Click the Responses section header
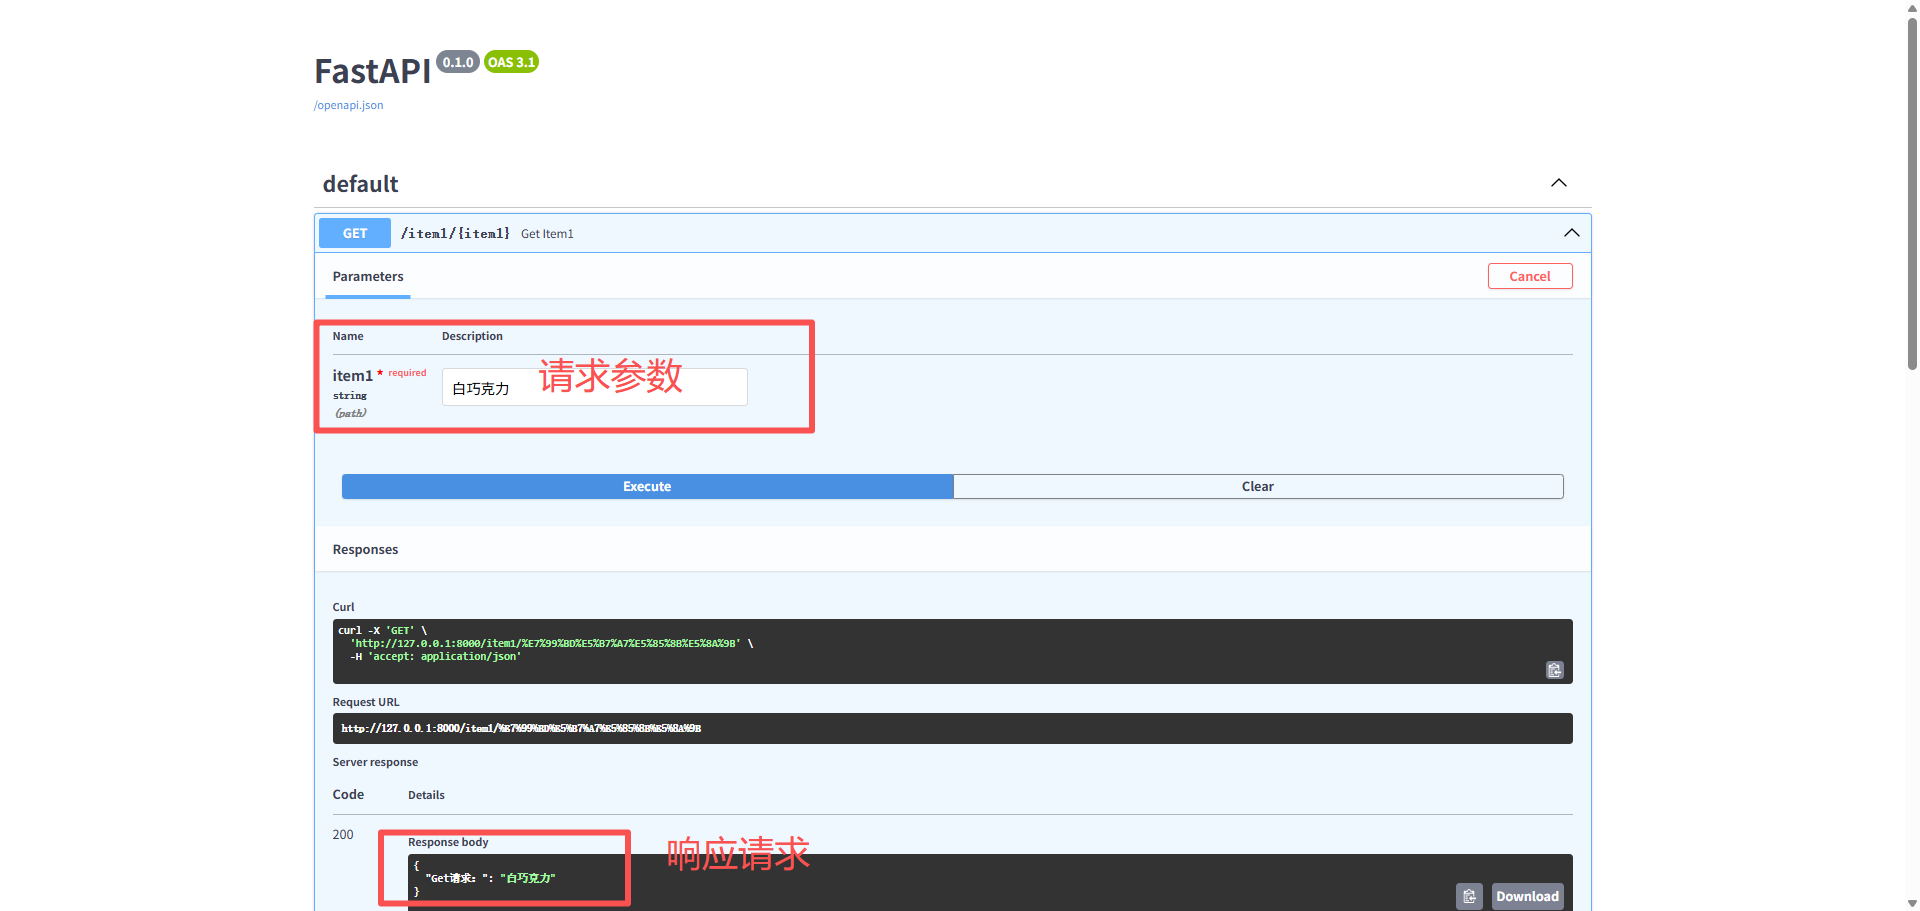 (x=365, y=549)
